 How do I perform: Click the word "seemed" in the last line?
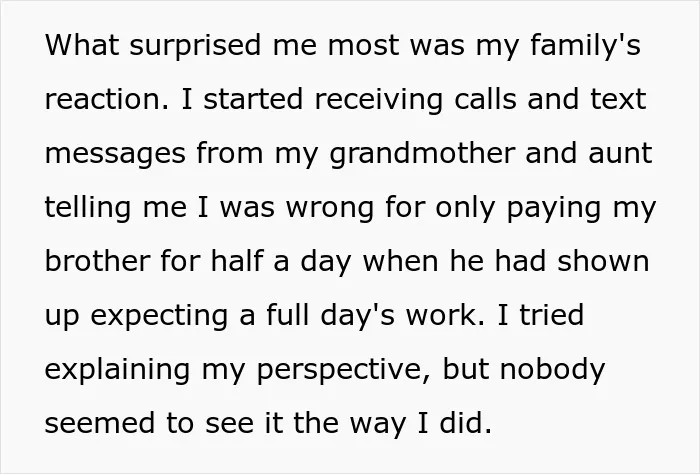tap(99, 423)
